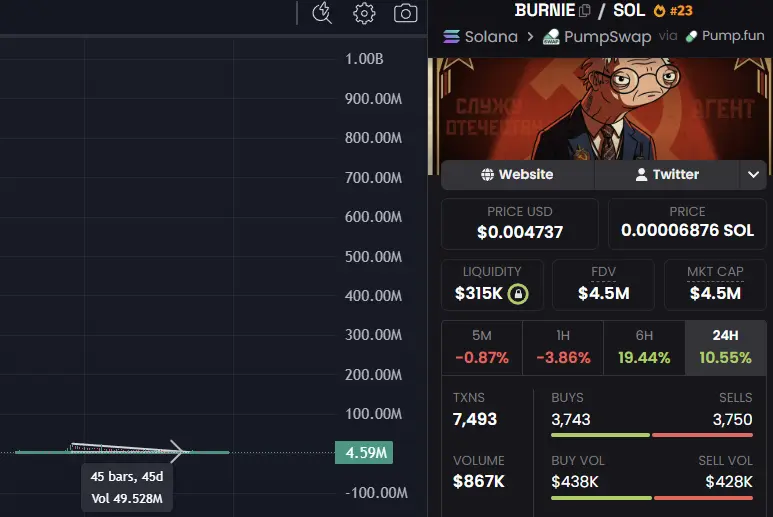773x517 pixels.
Task: Click the 0.00006876 SOL price box
Action: point(687,224)
